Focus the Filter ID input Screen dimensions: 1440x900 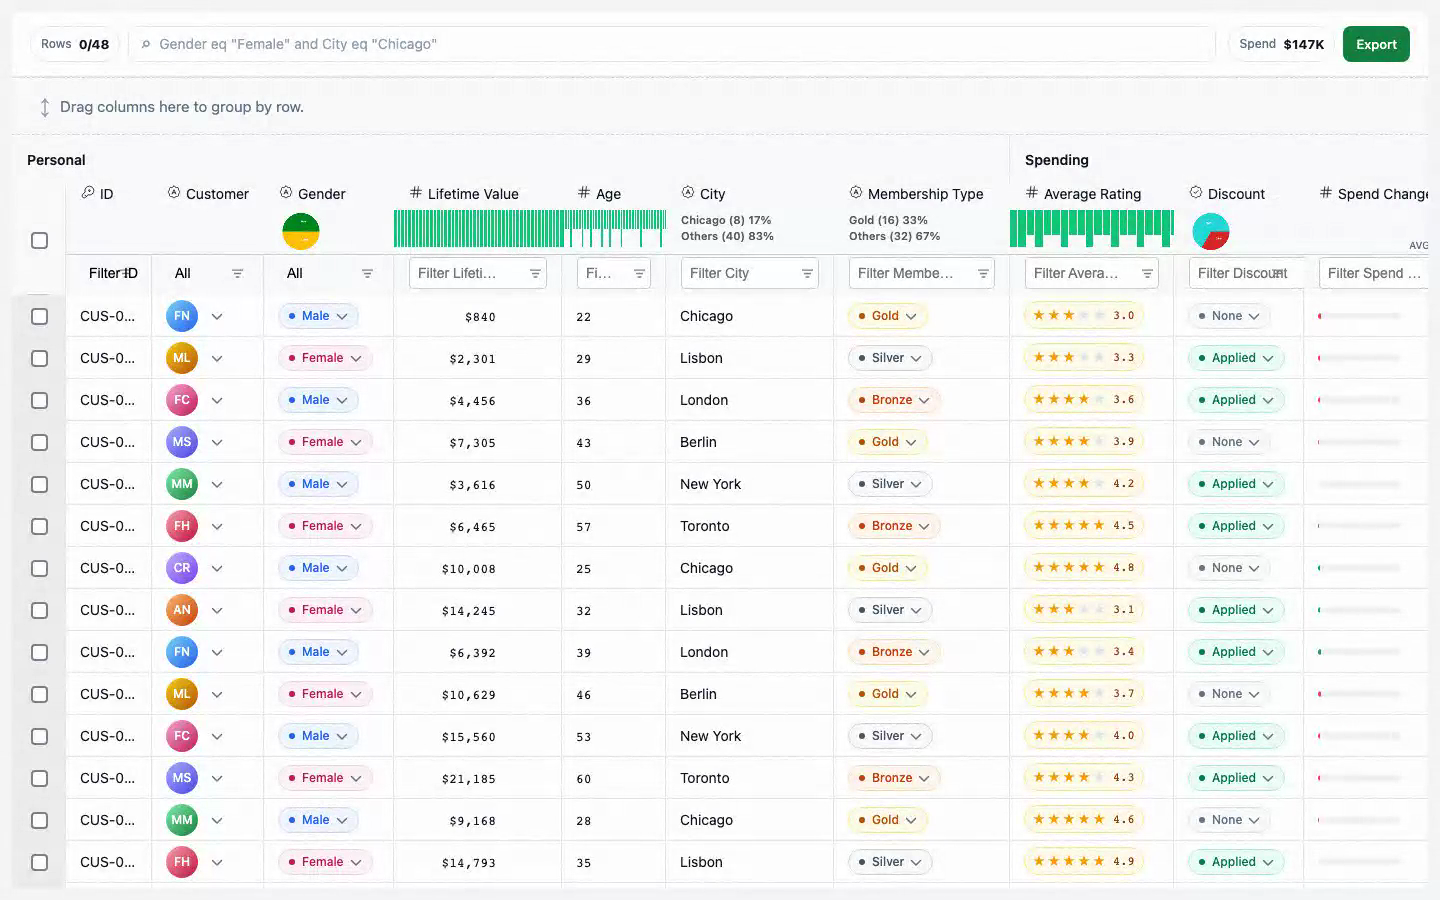pyautogui.click(x=108, y=273)
